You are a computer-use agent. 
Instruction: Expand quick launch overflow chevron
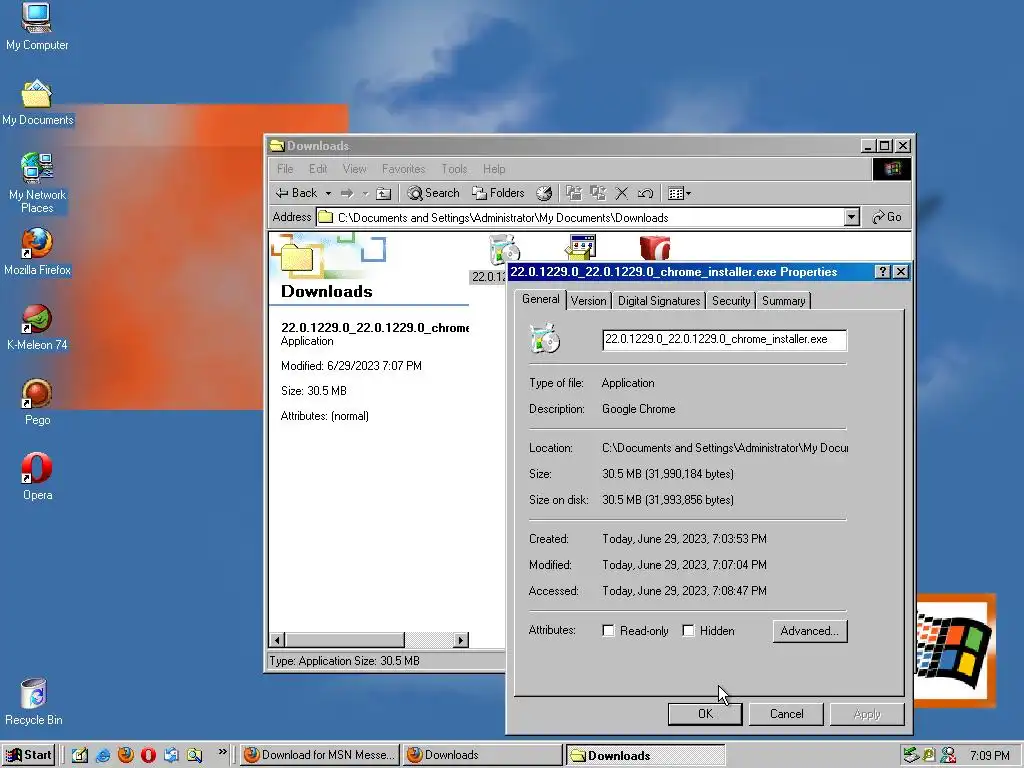pos(222,752)
